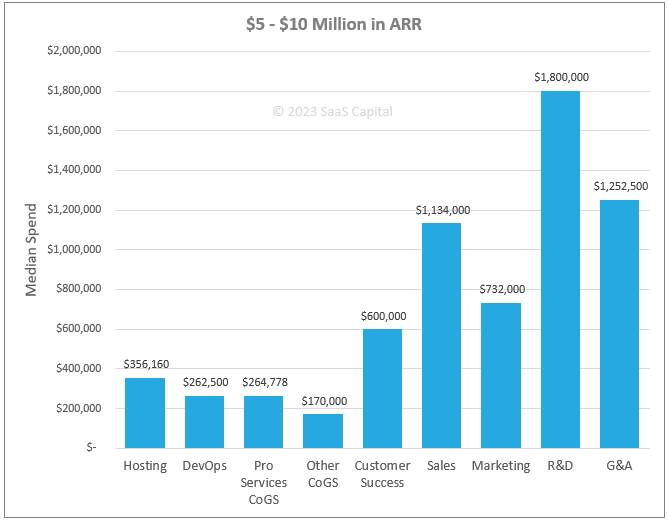Select the Pro Services CoGS bar
The width and height of the screenshot is (668, 521).
pos(263,422)
